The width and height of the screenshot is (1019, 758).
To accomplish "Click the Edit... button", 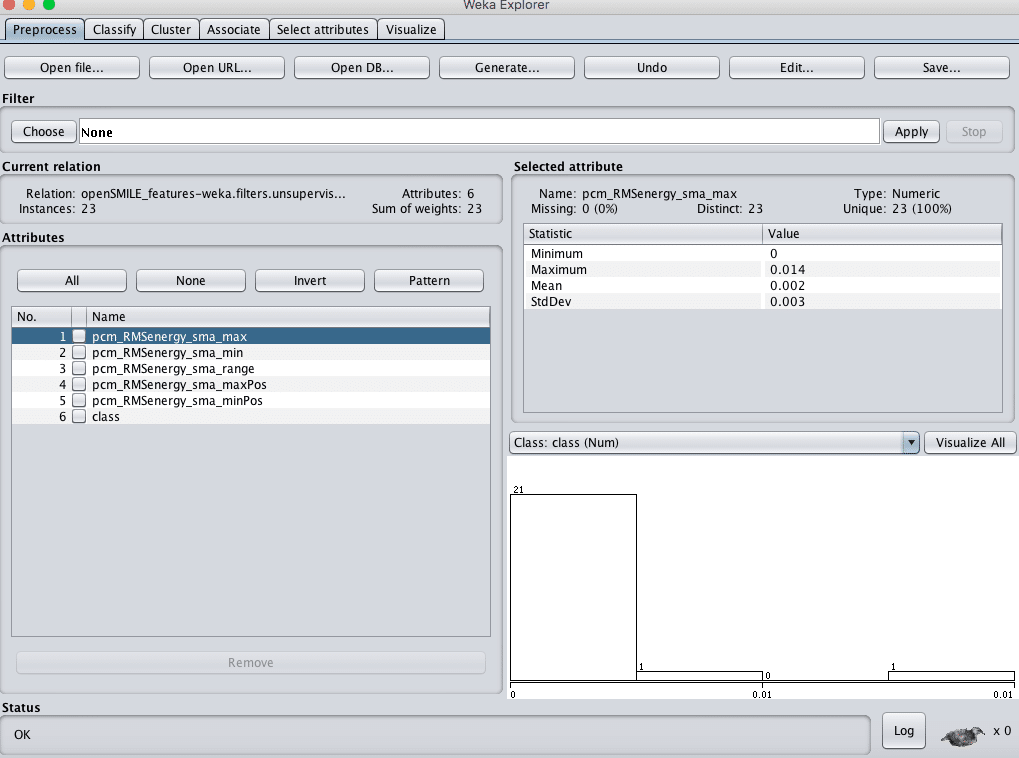I will coord(797,68).
